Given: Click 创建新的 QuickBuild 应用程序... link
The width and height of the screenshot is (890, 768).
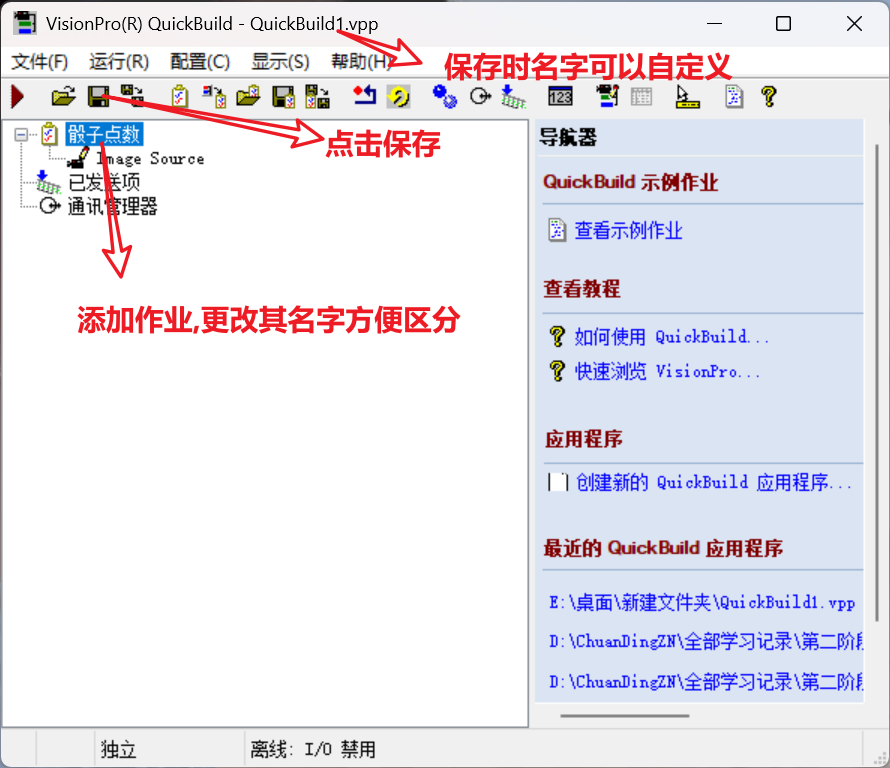Looking at the screenshot, I should click(714, 482).
